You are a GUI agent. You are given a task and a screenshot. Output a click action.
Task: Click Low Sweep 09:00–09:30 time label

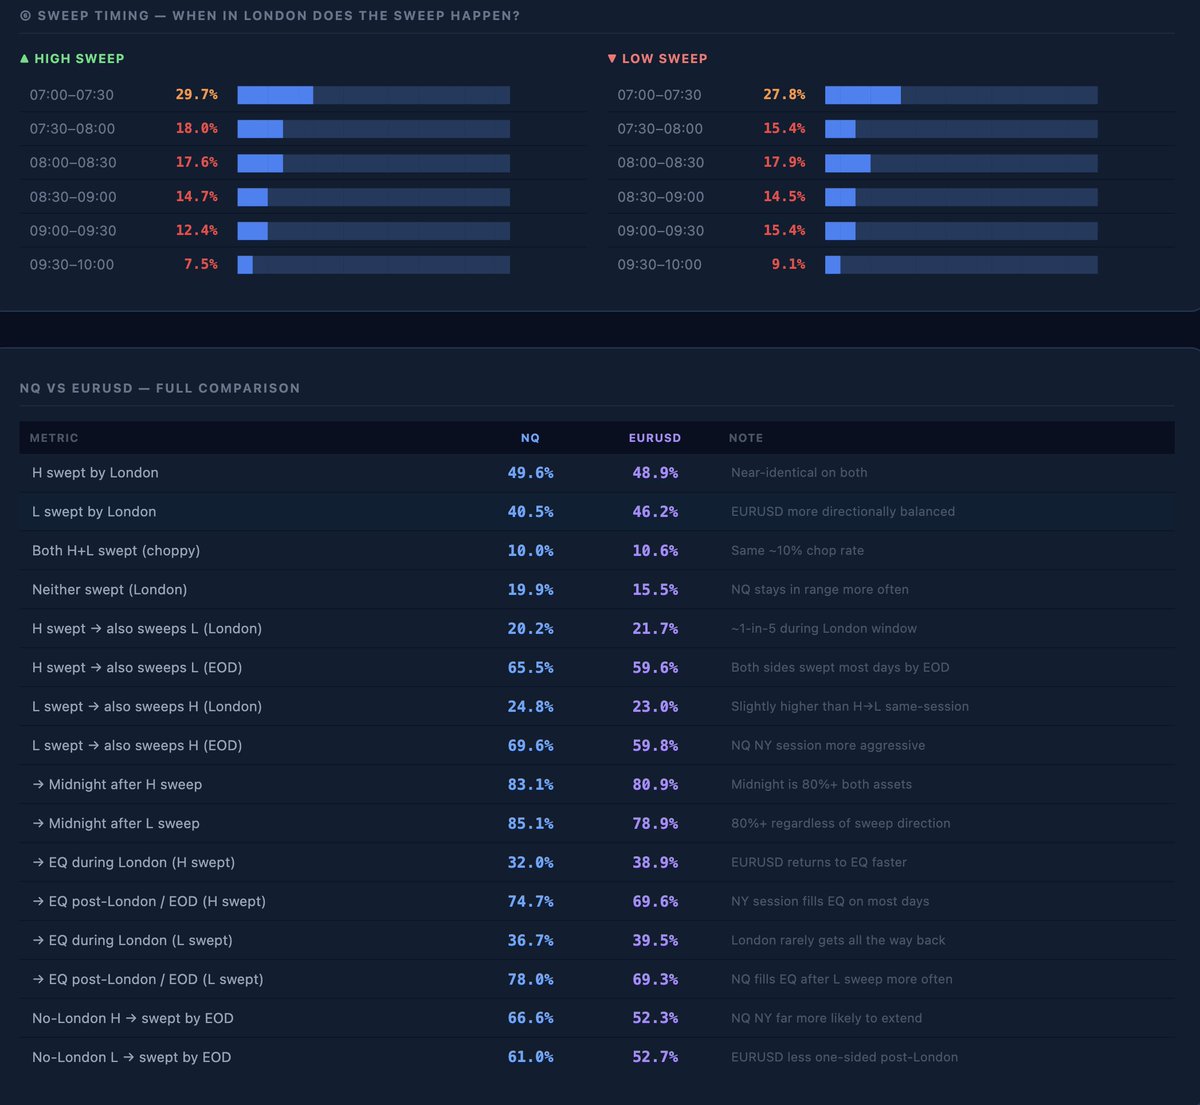click(x=660, y=231)
